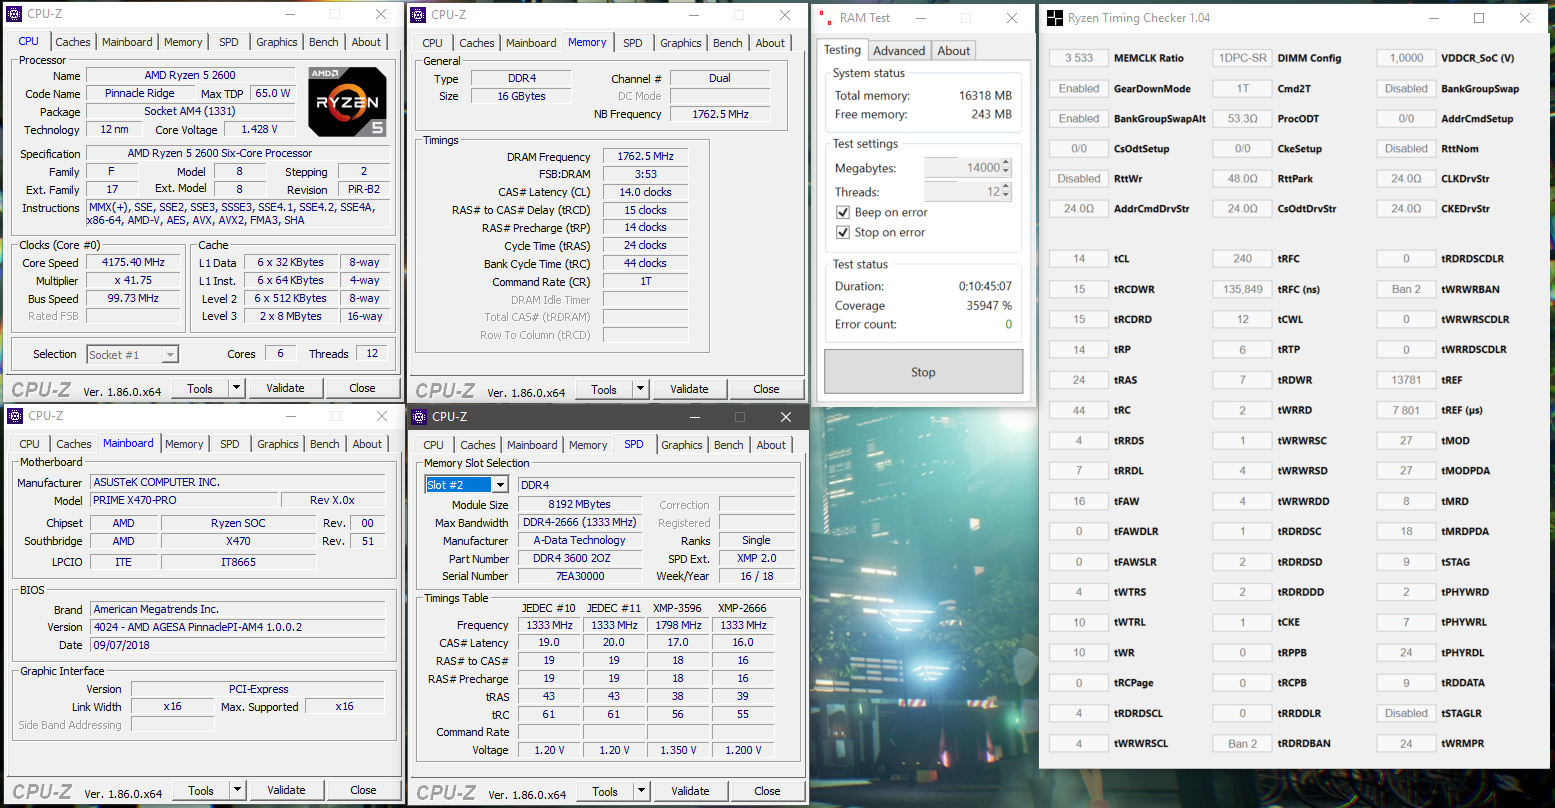Toggle the Beep on error checkbox
The width and height of the screenshot is (1555, 808).
coord(843,213)
